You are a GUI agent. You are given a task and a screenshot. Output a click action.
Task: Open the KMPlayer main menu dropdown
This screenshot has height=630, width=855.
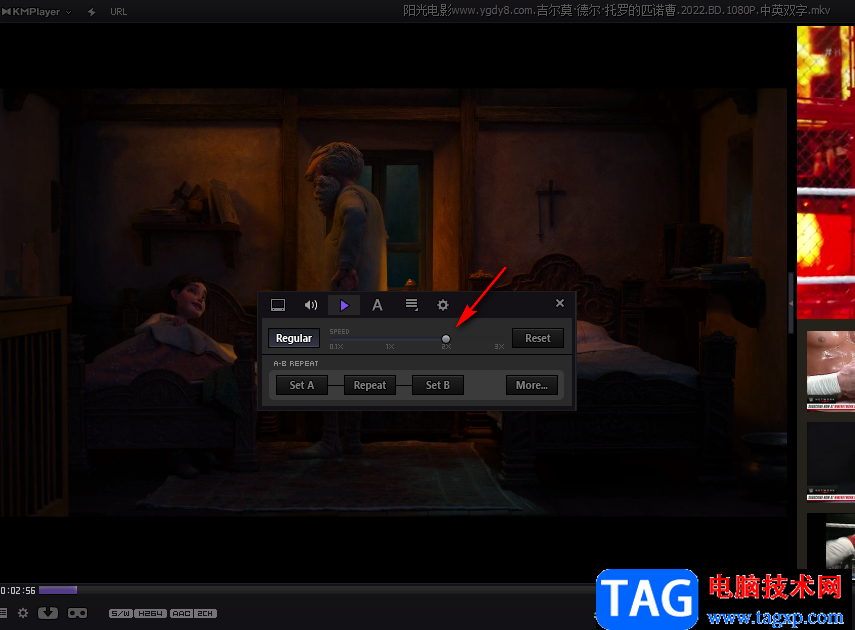point(37,11)
